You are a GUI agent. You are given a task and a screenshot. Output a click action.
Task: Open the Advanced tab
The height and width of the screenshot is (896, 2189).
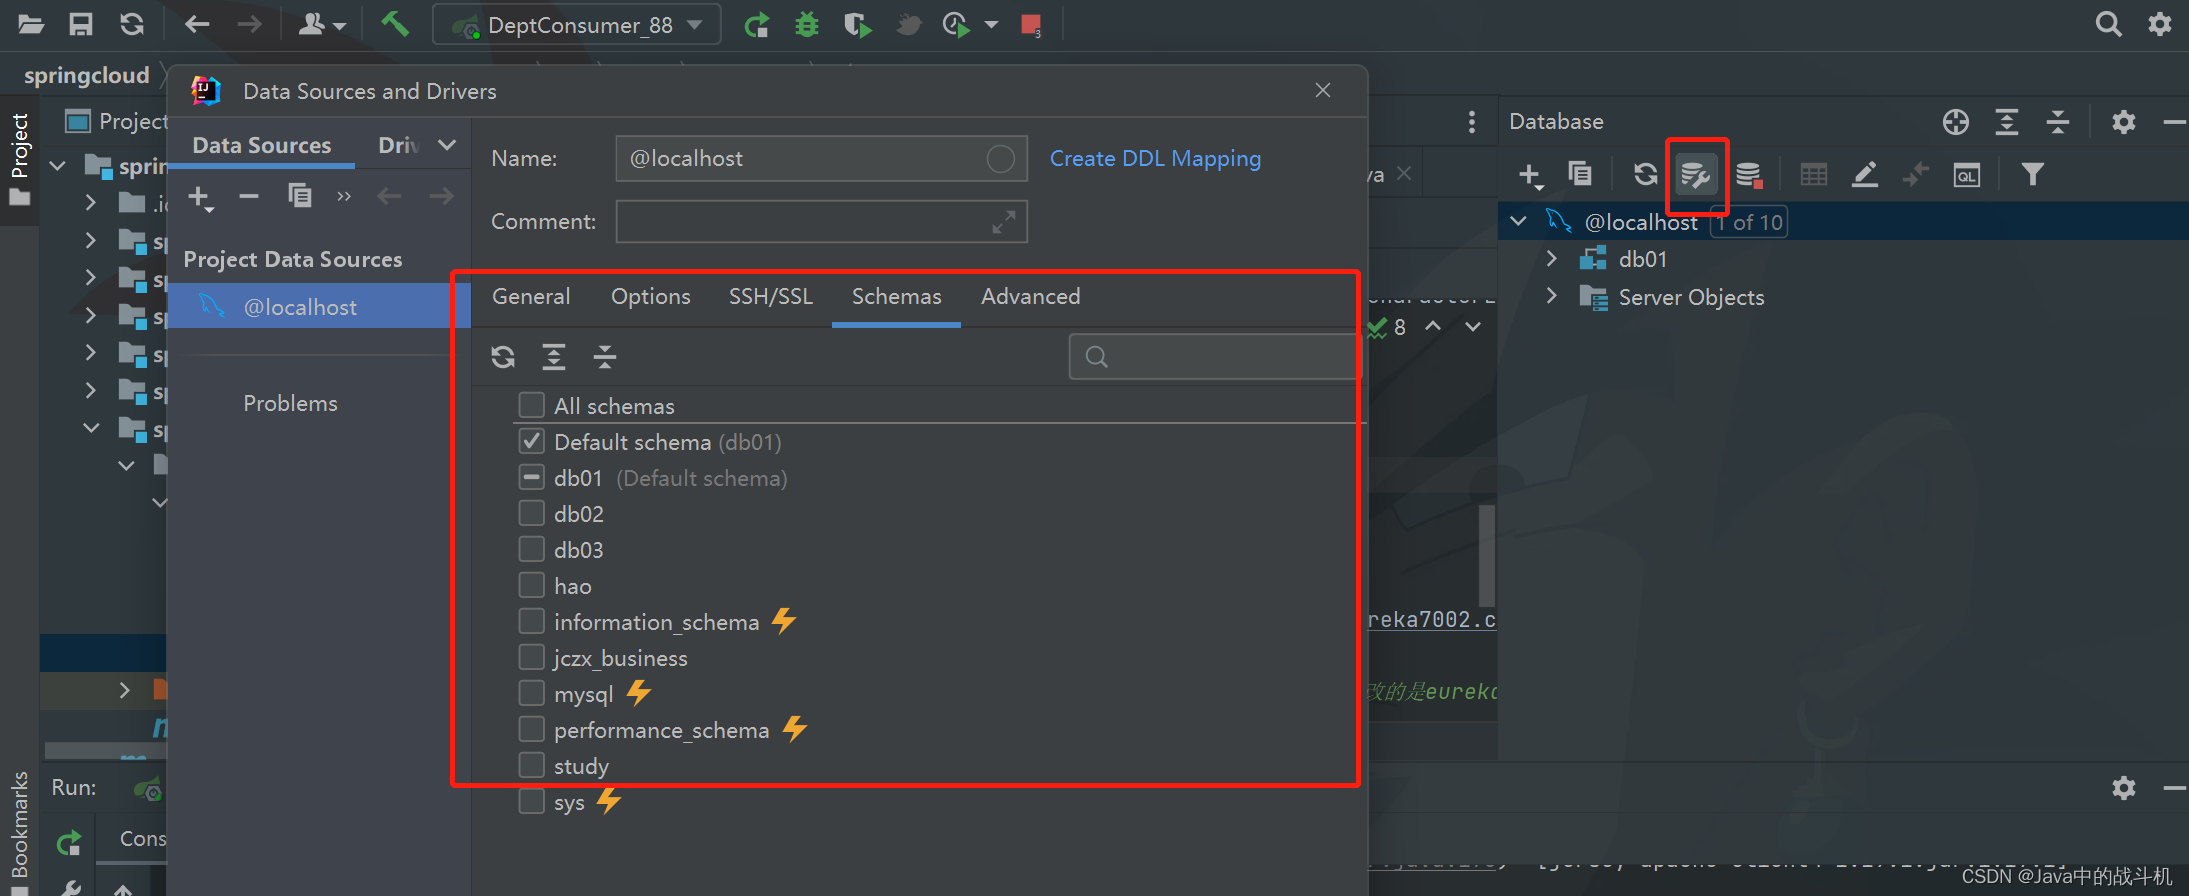[1030, 296]
